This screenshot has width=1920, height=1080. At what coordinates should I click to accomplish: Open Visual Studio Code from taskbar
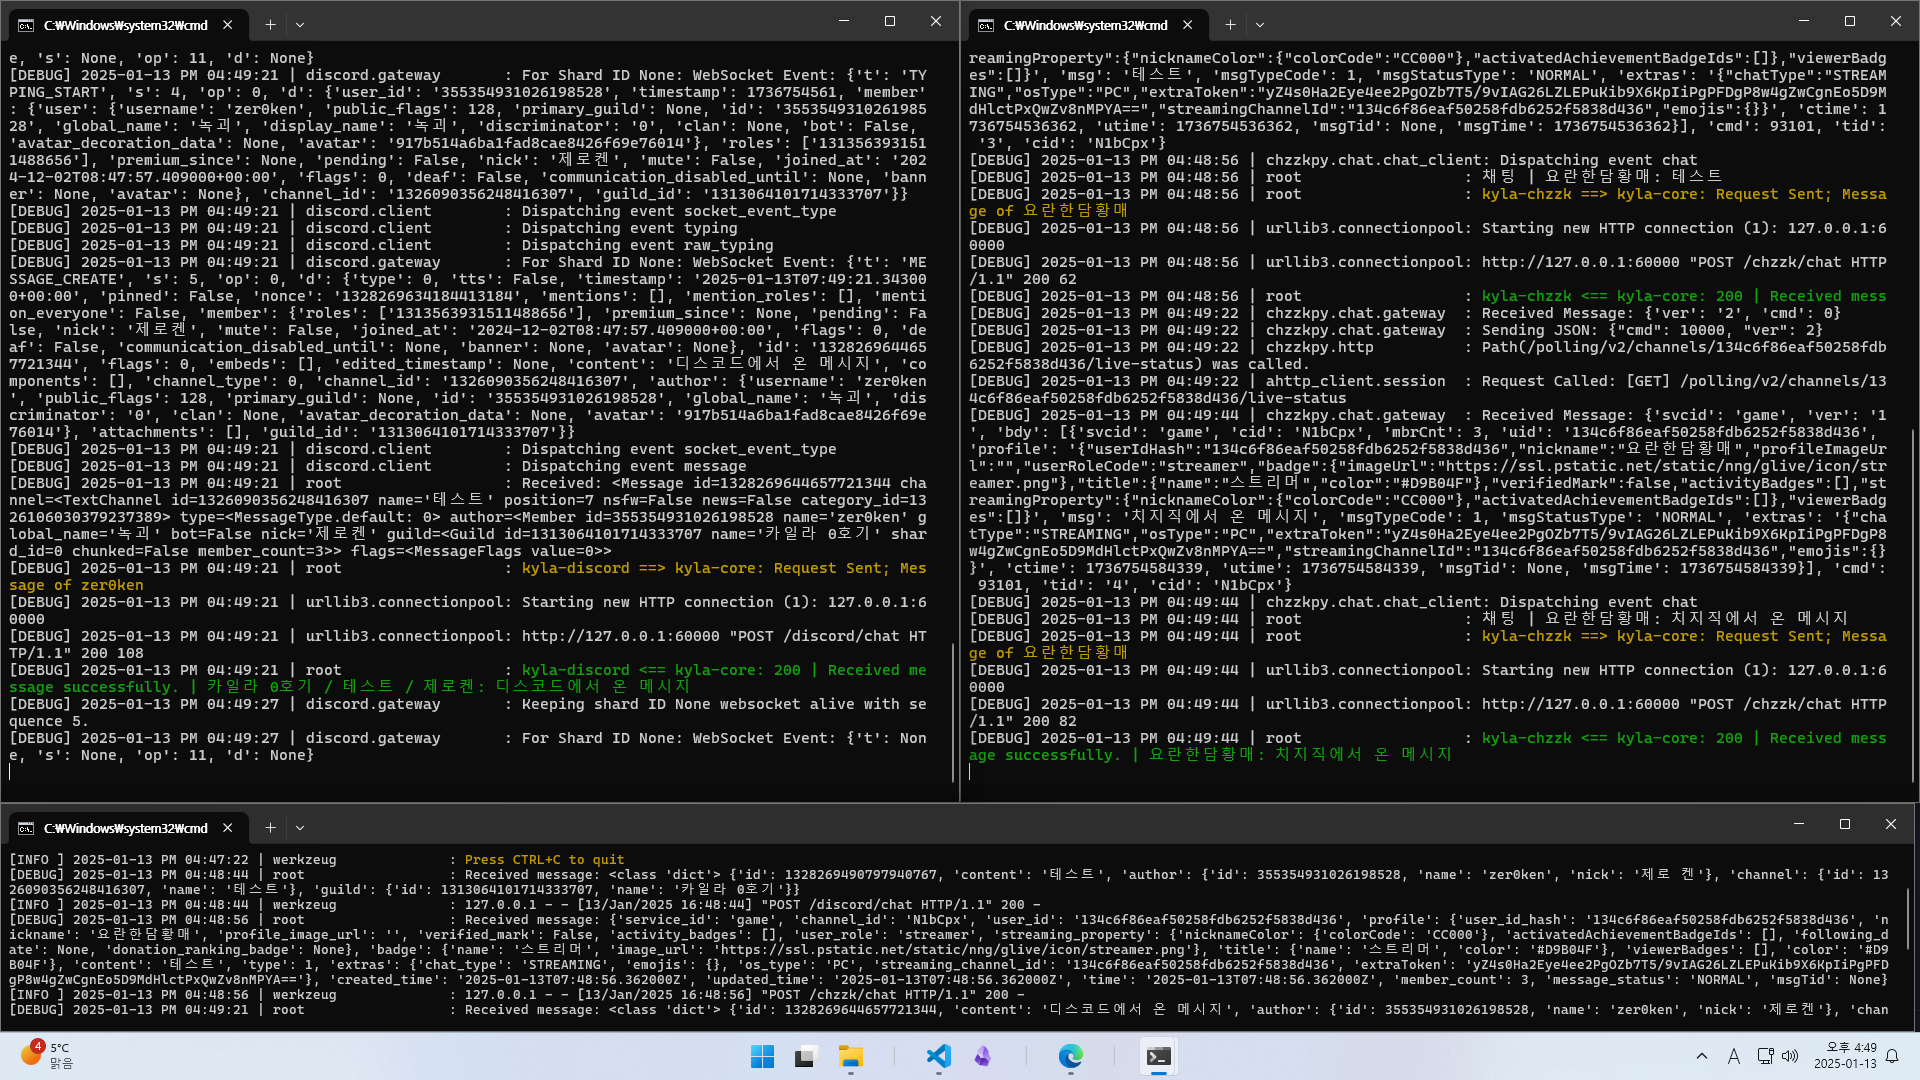[x=938, y=1056]
